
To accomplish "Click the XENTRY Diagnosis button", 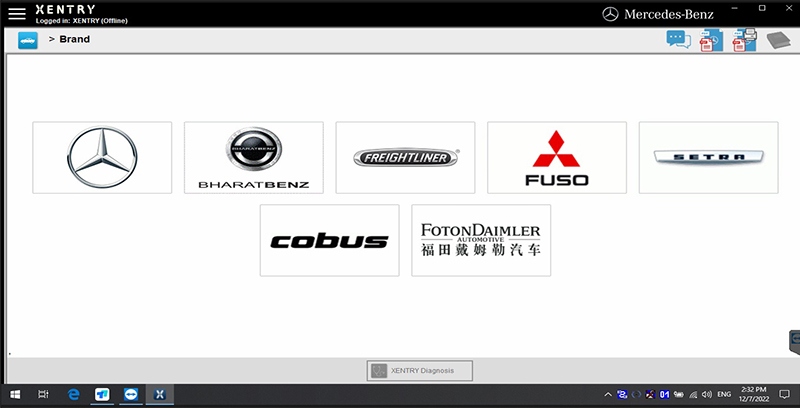I will click(419, 371).
